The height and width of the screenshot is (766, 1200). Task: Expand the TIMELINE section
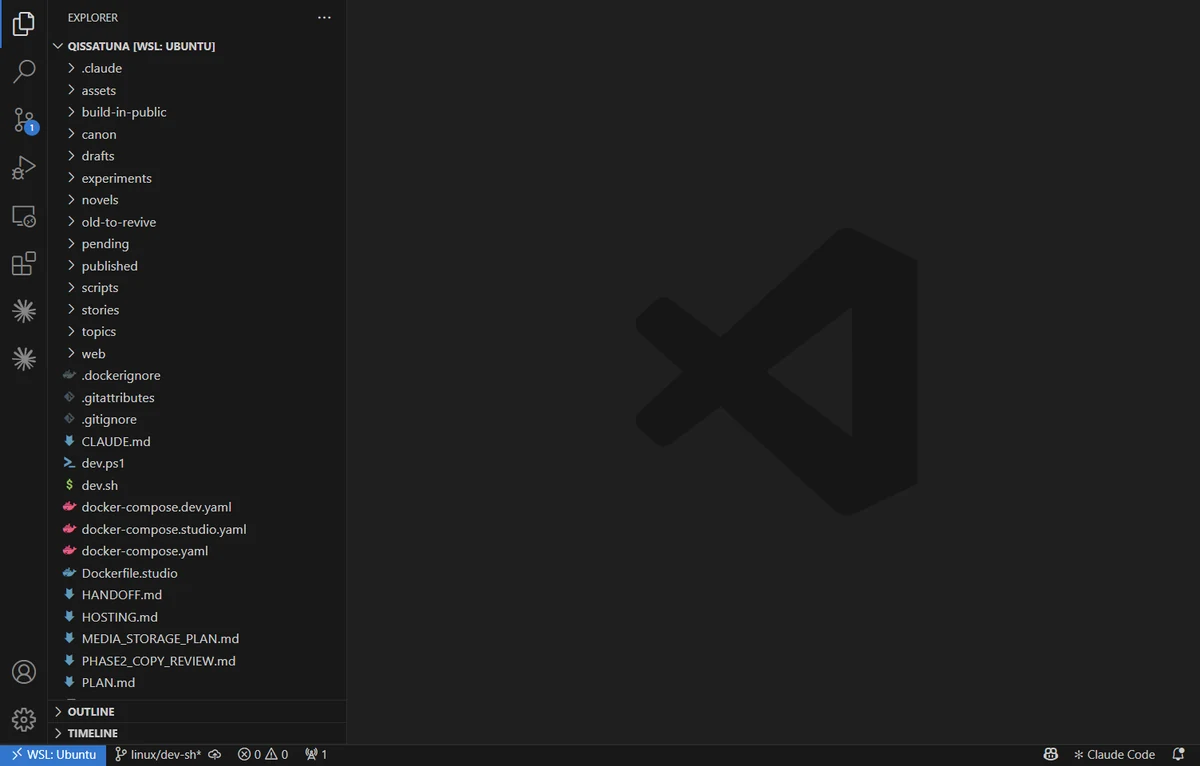(x=197, y=733)
